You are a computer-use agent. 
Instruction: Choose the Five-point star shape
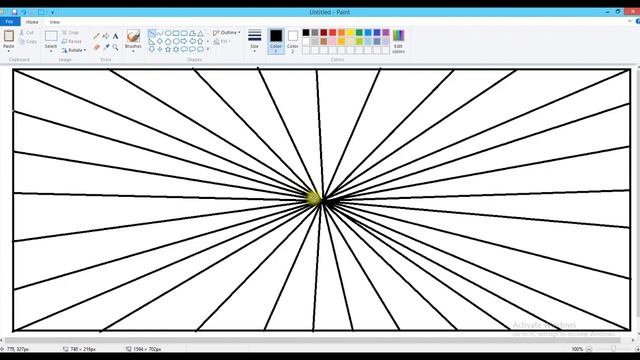168,49
